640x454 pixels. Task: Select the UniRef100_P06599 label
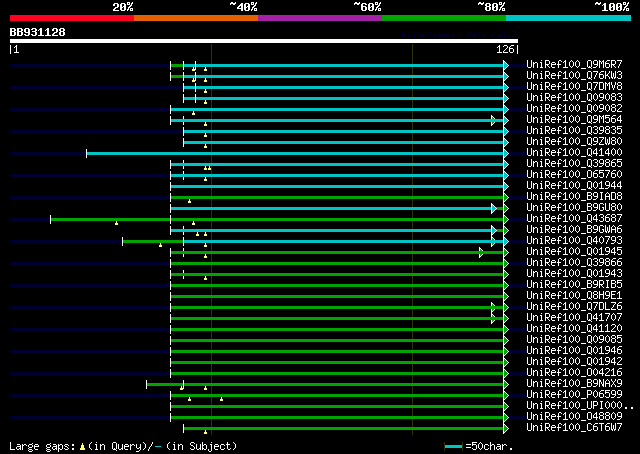point(574,395)
